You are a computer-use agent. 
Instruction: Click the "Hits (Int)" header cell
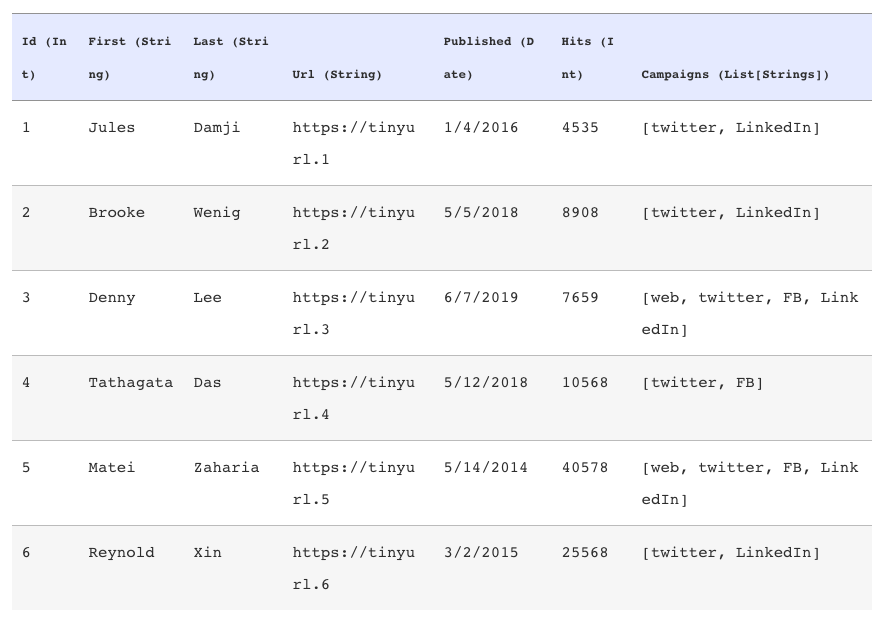[x=588, y=58]
